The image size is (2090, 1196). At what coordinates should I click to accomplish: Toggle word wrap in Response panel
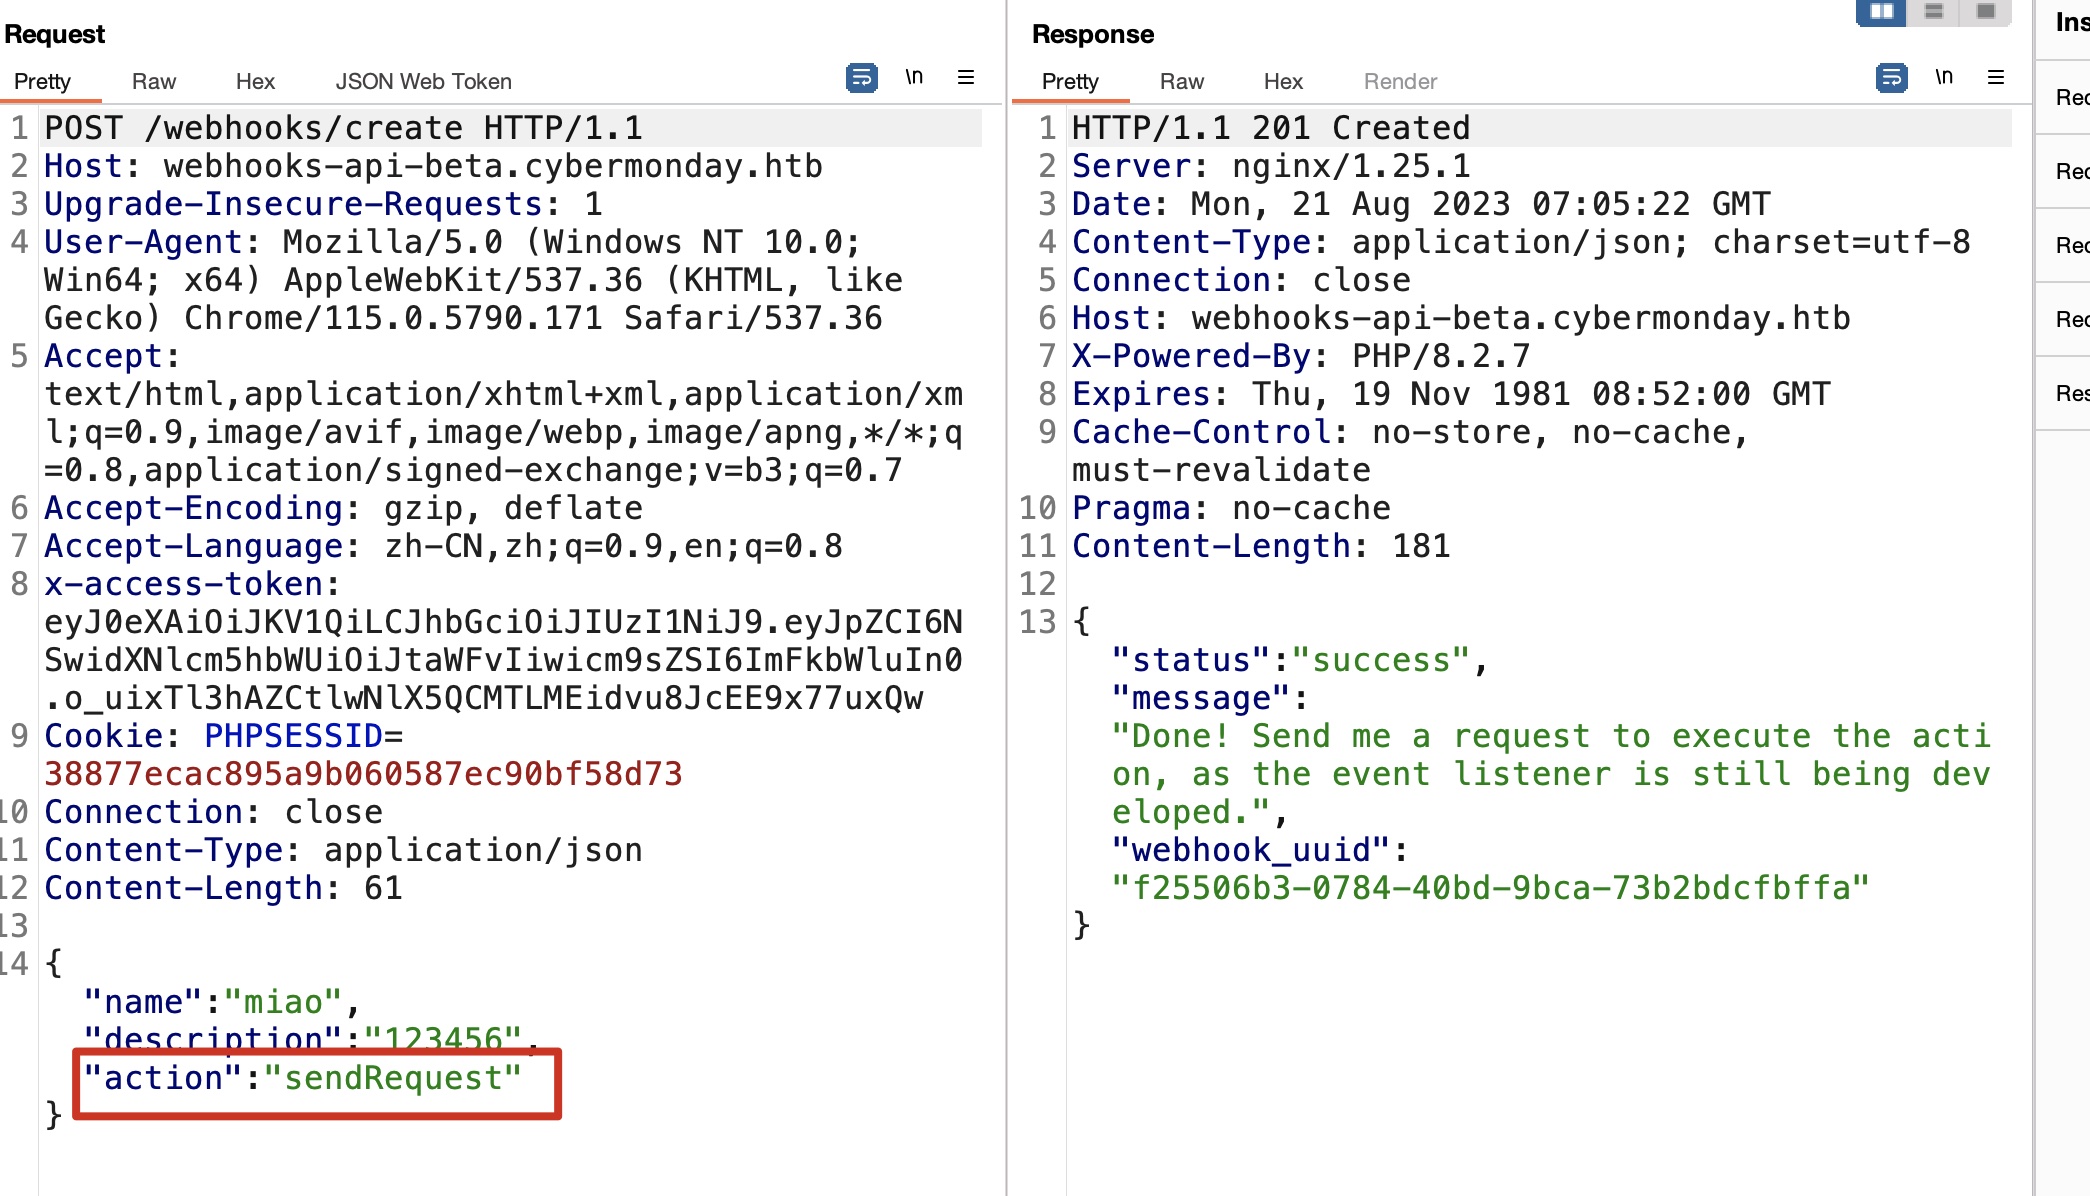(x=1891, y=78)
